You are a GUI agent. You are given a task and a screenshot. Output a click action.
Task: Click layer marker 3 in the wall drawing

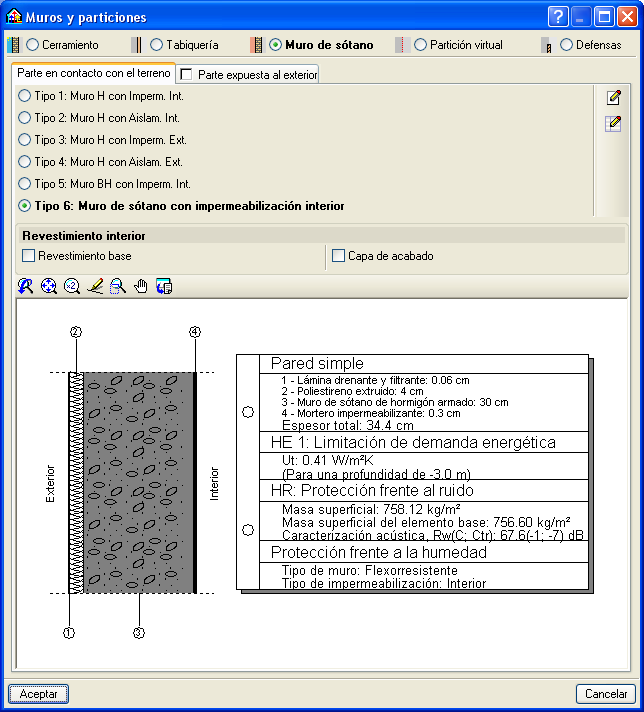click(139, 633)
